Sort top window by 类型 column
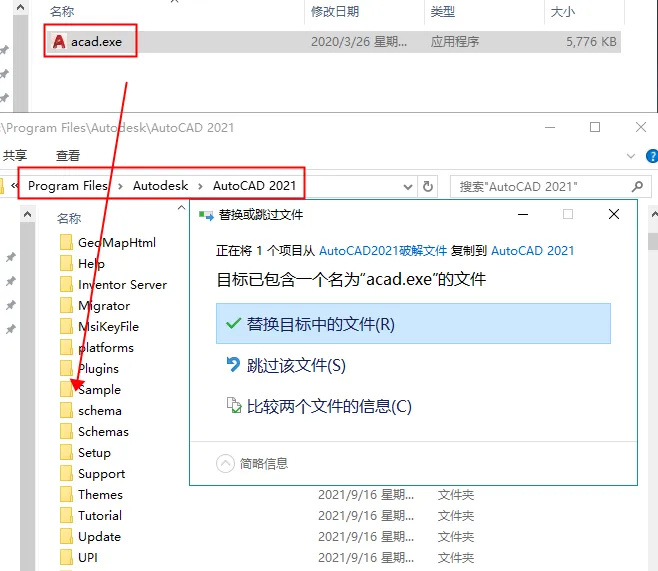Image resolution: width=658 pixels, height=571 pixels. (x=443, y=12)
